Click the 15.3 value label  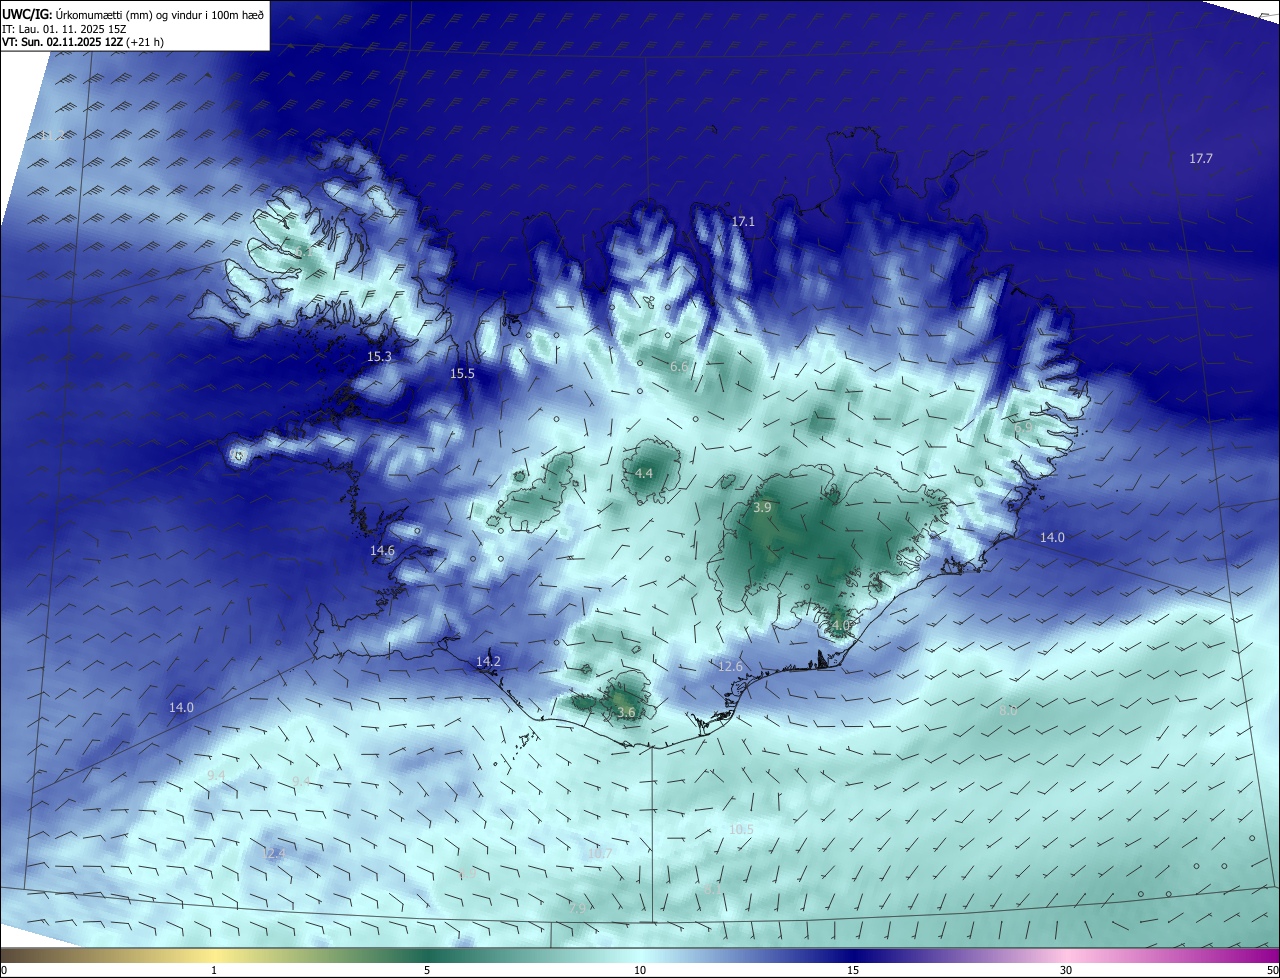click(x=379, y=356)
